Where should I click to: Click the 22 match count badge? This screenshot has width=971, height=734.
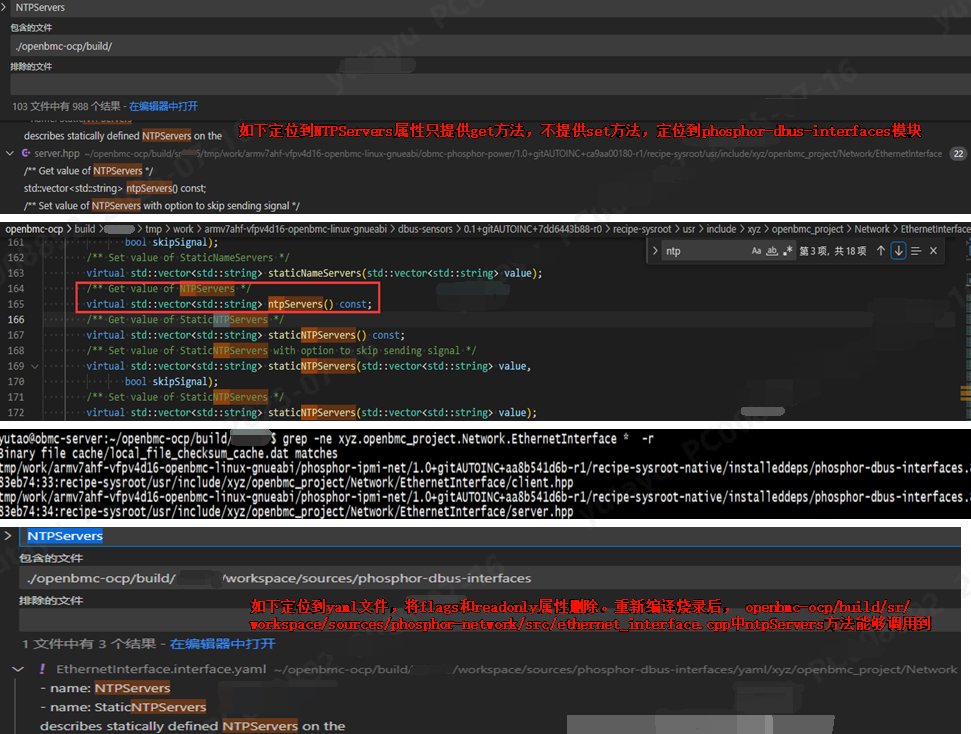point(958,154)
